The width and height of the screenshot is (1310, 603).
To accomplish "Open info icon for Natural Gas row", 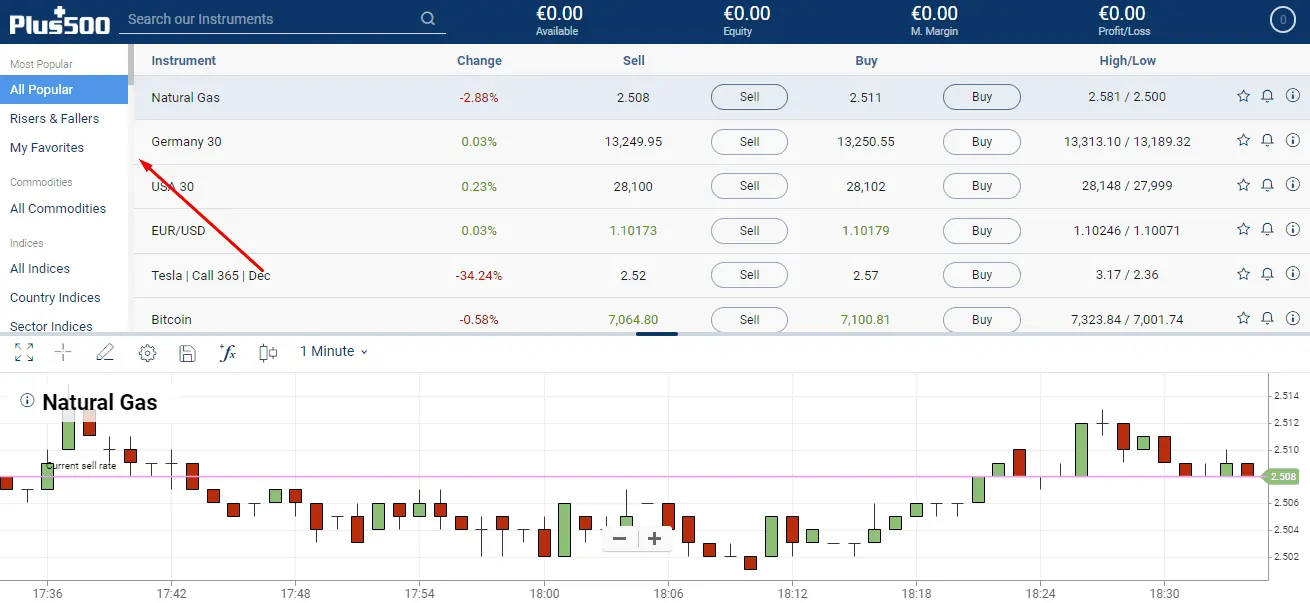I will (1292, 96).
